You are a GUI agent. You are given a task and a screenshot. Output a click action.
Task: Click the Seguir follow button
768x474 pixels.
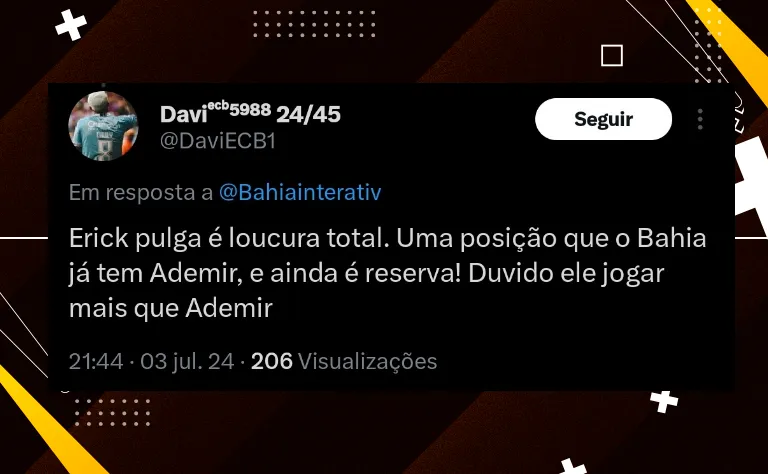coord(603,119)
